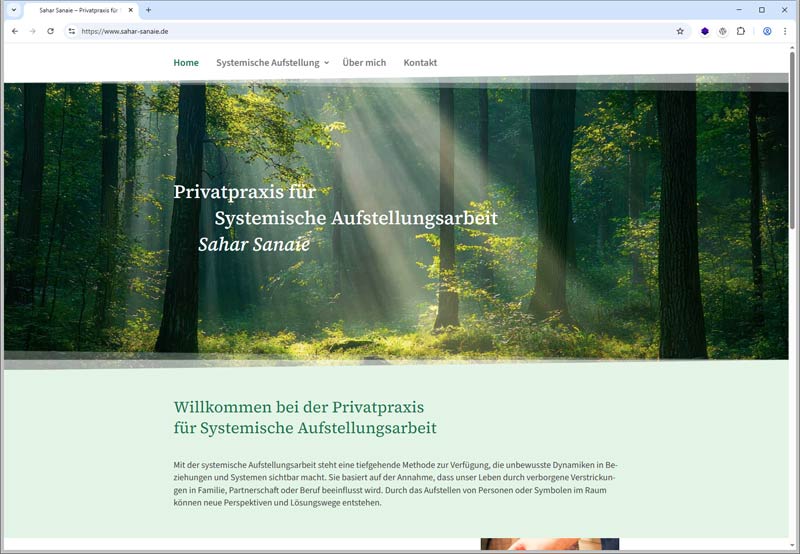Expand the tab search dropdown arrow
Screen dimensions: 800x554
point(14,10)
